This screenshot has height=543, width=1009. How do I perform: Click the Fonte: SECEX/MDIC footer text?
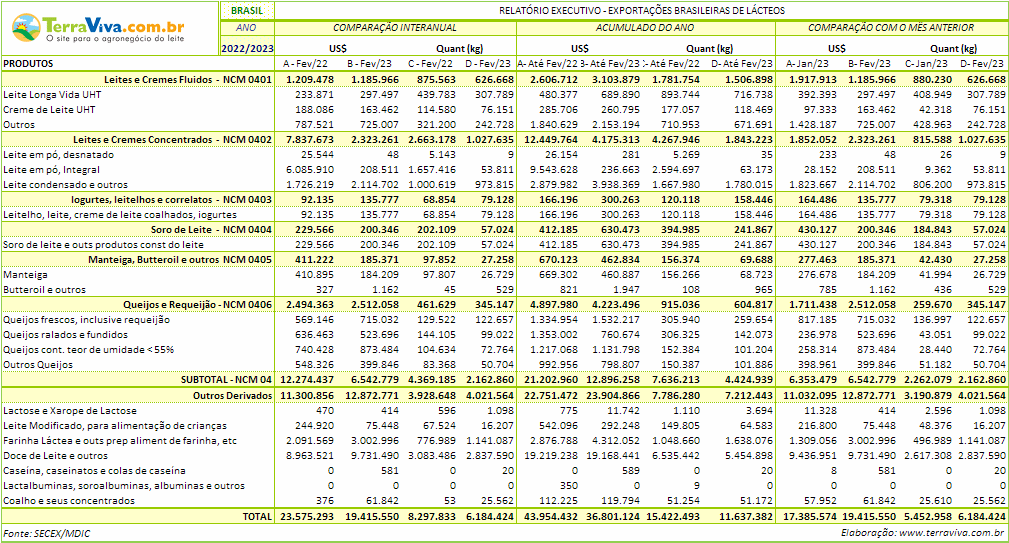pyautogui.click(x=47, y=533)
